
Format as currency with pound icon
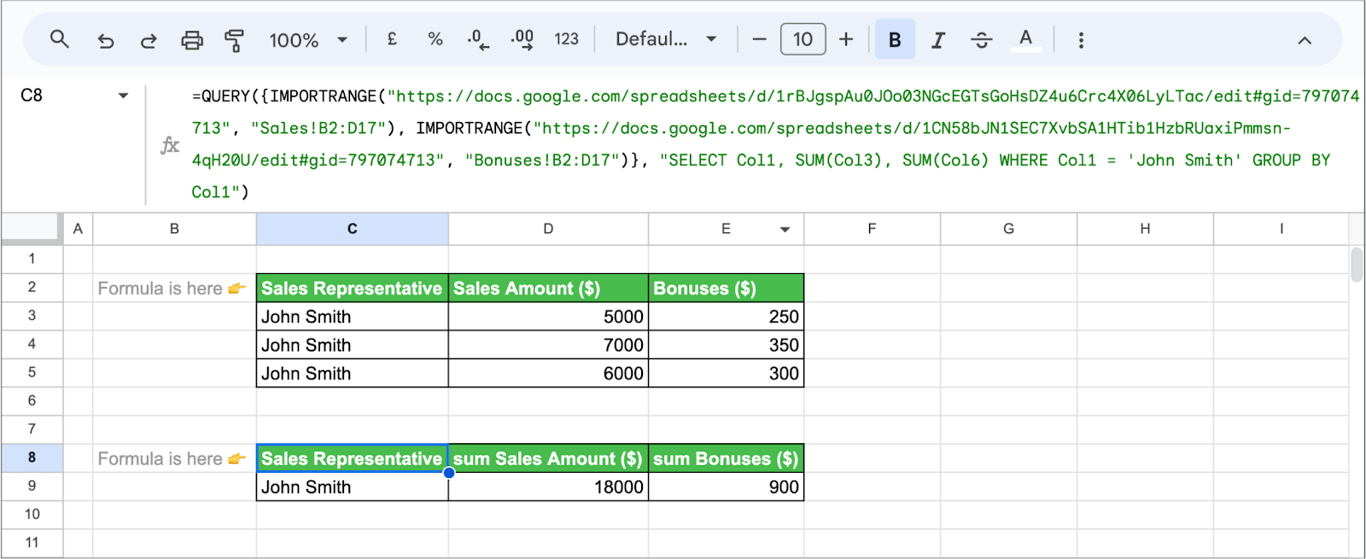click(x=392, y=40)
